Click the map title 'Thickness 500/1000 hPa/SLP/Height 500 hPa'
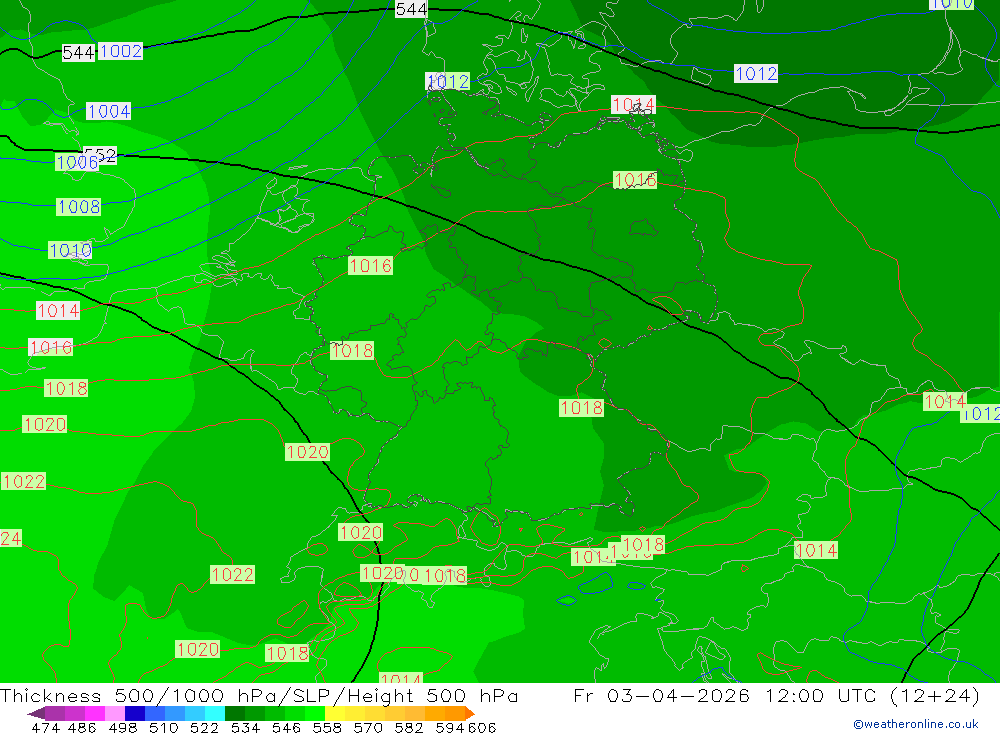This screenshot has height=733, width=1000. [x=259, y=695]
